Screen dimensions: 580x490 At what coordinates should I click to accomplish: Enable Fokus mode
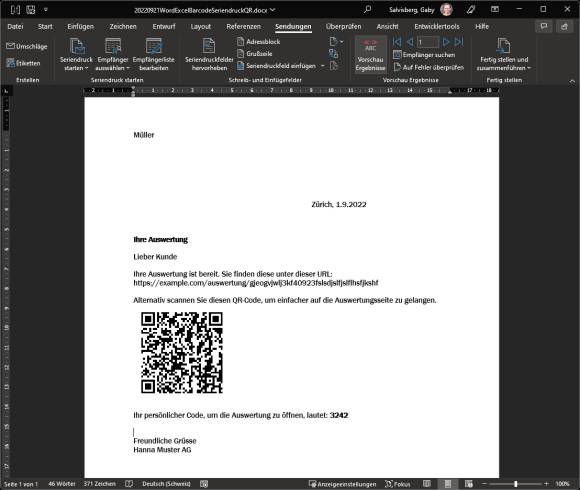coord(398,484)
